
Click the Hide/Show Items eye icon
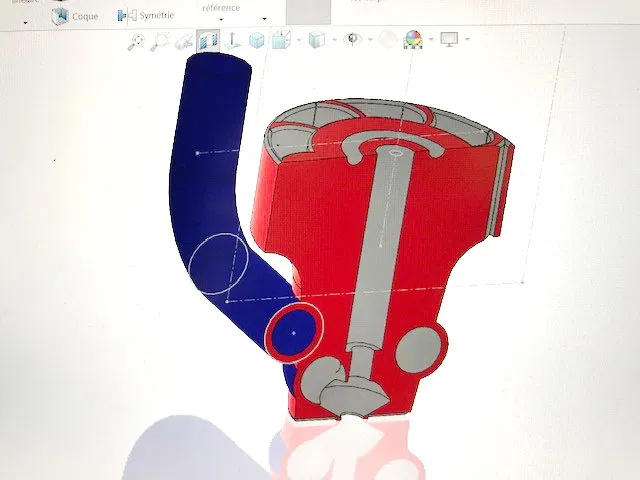tap(352, 39)
